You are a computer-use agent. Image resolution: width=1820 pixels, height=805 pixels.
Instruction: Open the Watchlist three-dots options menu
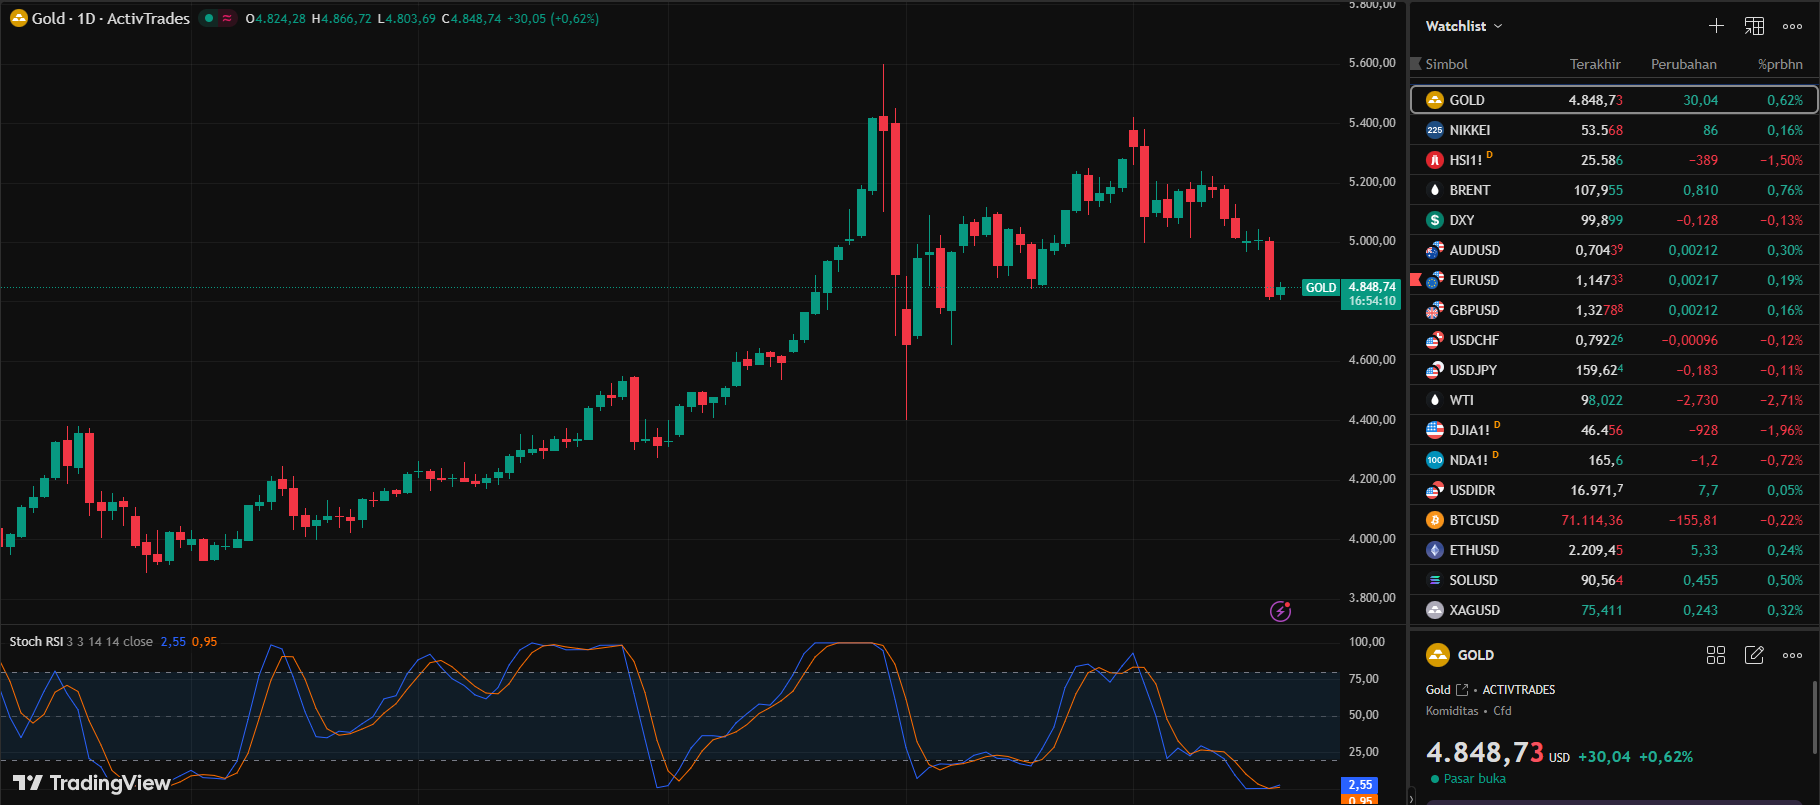click(1792, 26)
